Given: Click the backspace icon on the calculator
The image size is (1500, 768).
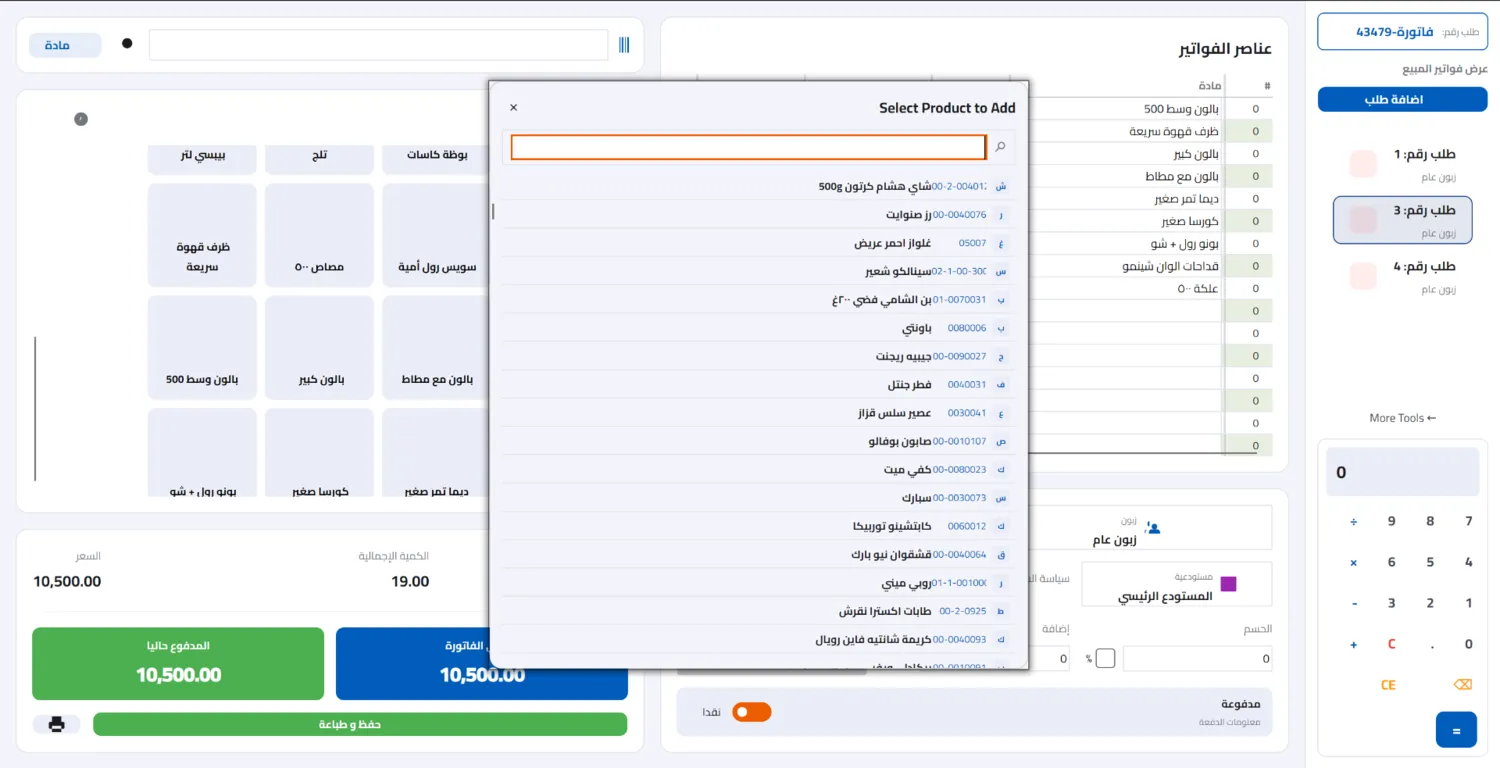Looking at the screenshot, I should click(1462, 685).
